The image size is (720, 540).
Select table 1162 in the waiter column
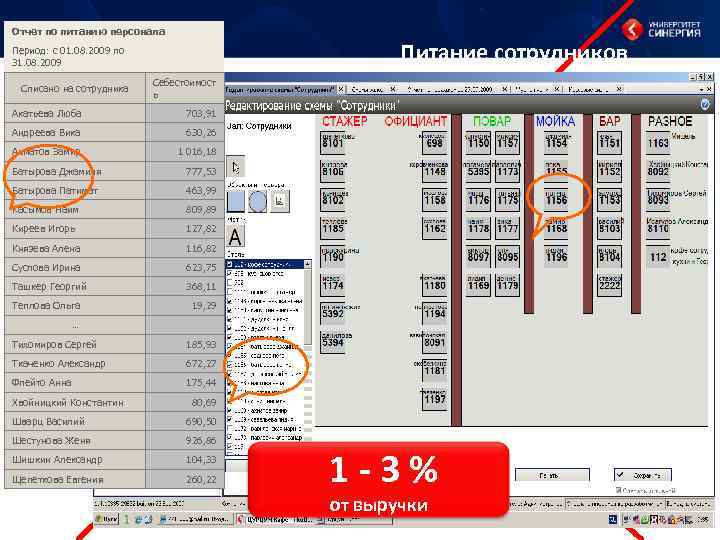pyautogui.click(x=435, y=229)
